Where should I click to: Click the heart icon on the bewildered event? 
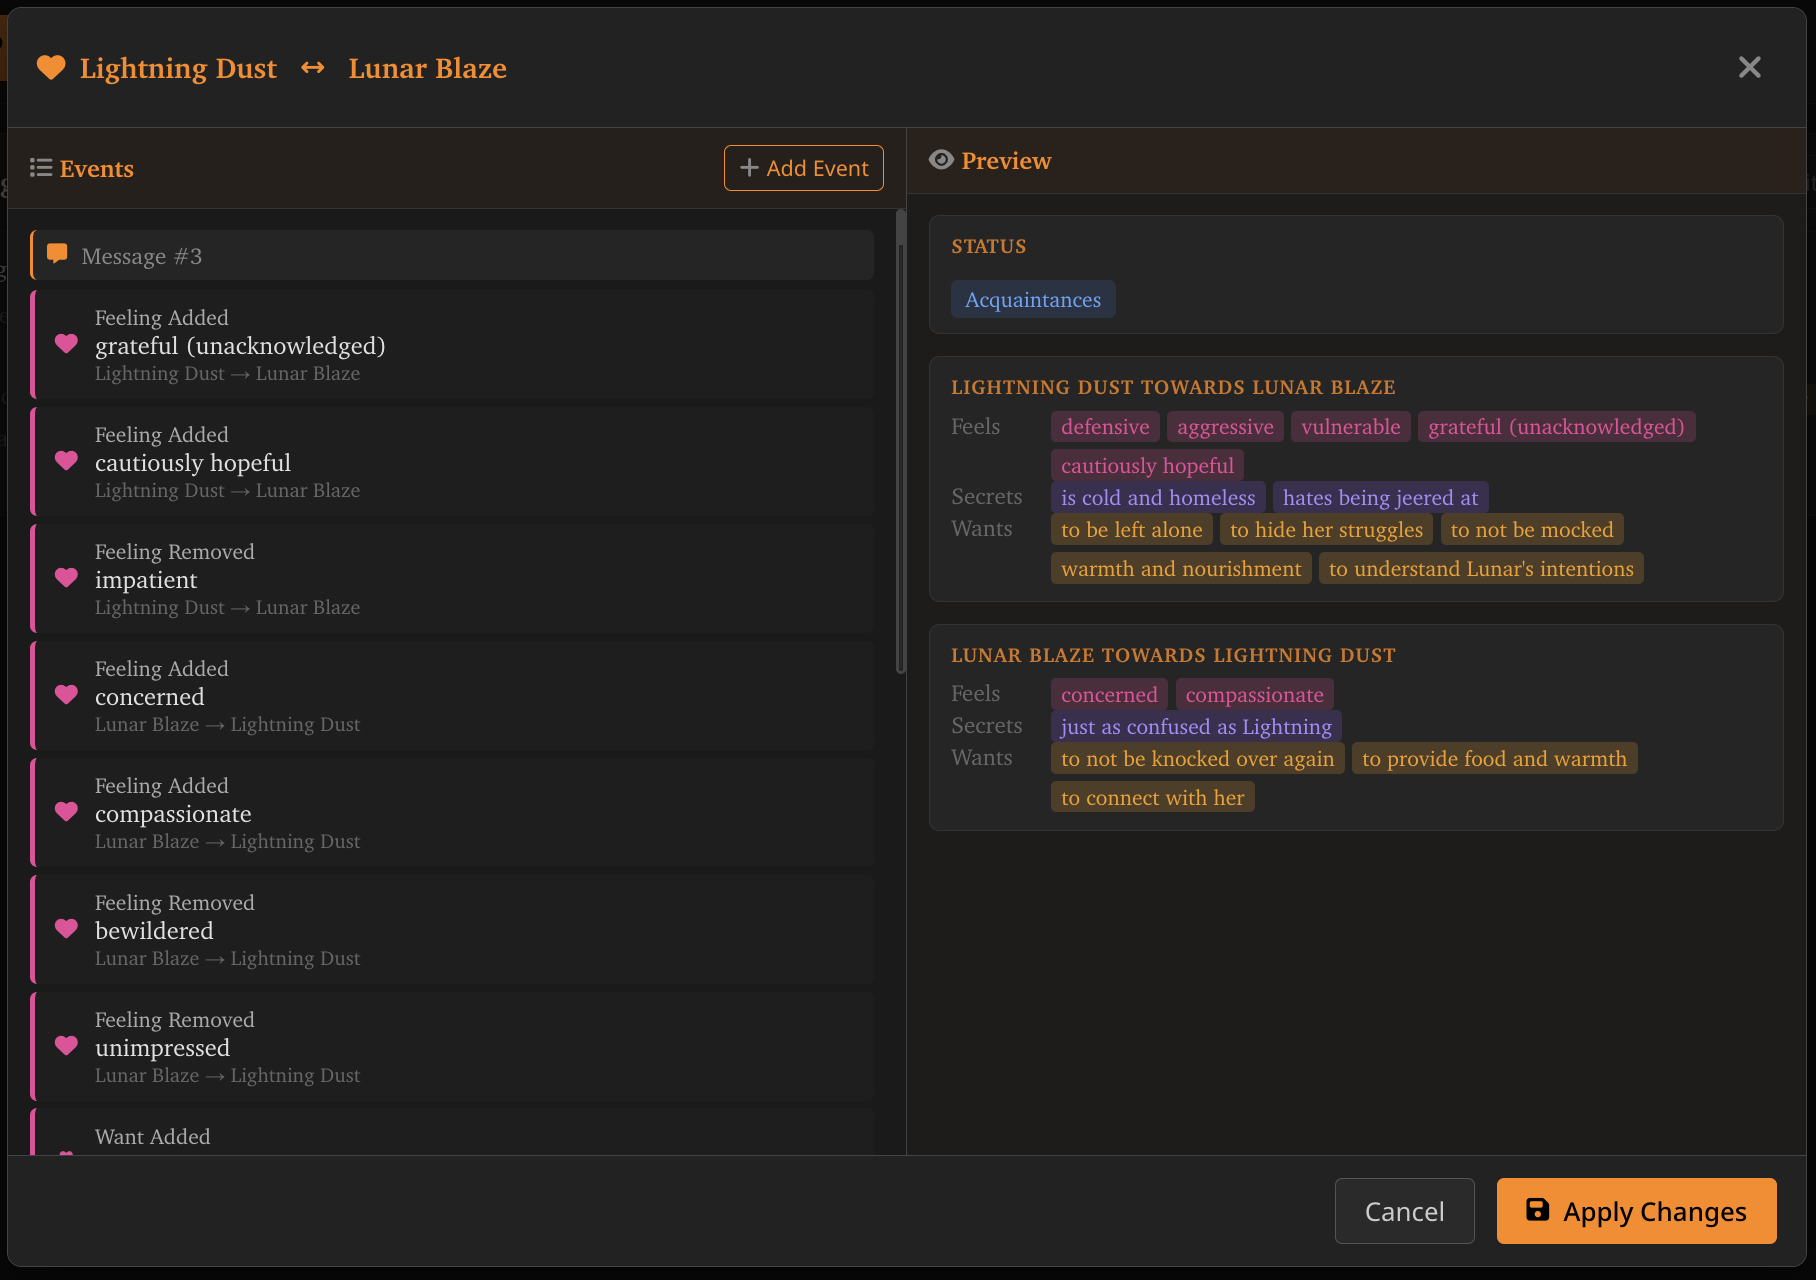point(67,929)
